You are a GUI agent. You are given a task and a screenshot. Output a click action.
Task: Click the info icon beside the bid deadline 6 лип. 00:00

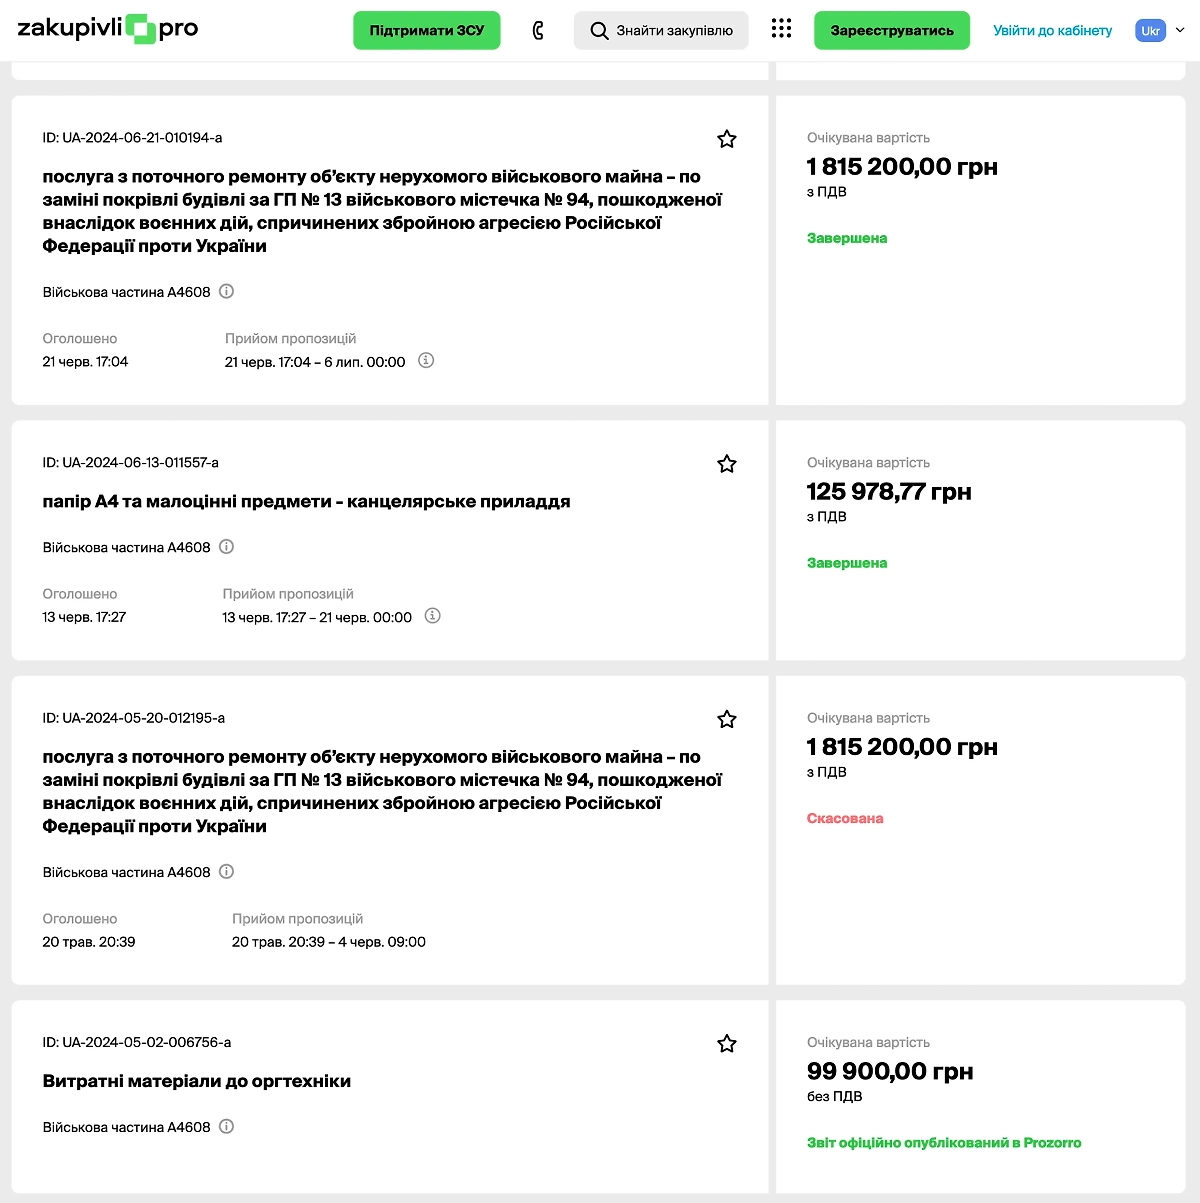pyautogui.click(x=426, y=361)
